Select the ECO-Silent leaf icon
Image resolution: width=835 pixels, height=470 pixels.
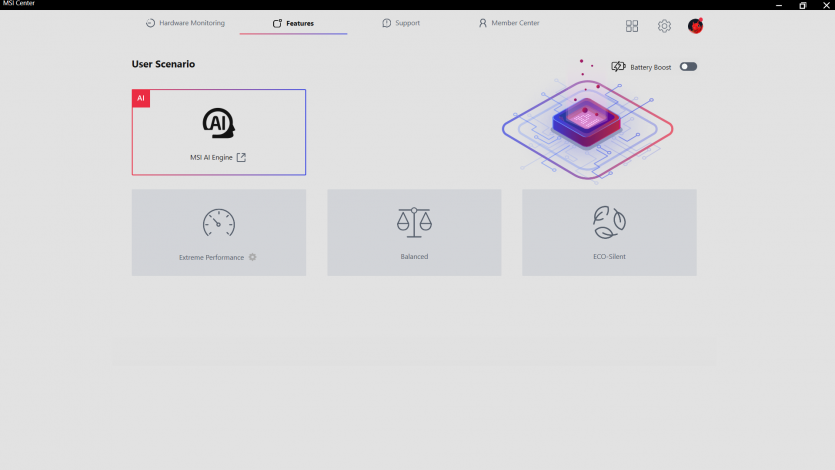coord(609,222)
